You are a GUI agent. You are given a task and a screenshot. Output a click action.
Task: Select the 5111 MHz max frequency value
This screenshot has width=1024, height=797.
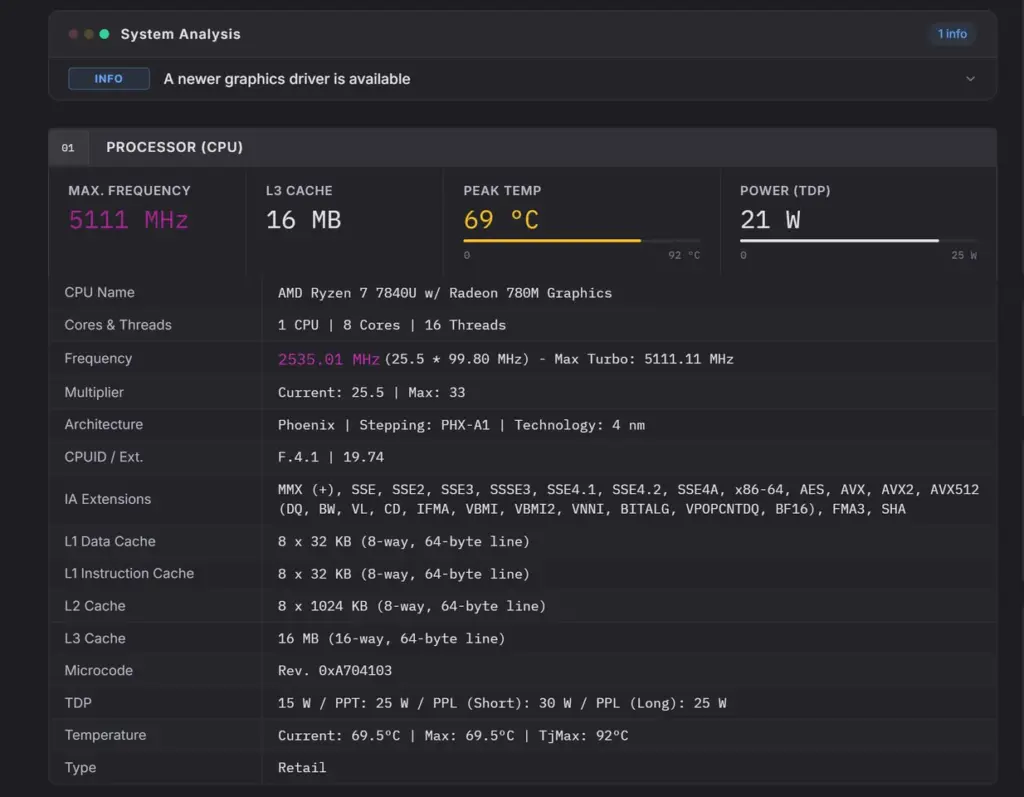(x=129, y=220)
